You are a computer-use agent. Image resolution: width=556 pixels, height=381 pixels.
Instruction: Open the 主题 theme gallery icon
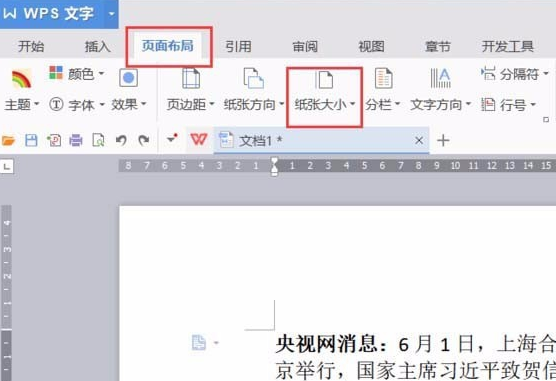pos(21,79)
